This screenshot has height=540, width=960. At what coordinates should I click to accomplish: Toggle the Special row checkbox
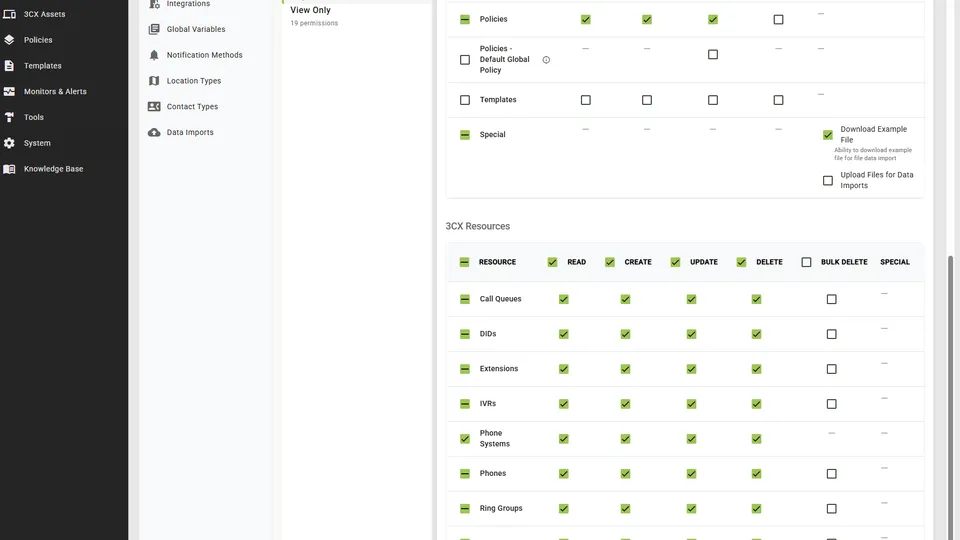465,135
